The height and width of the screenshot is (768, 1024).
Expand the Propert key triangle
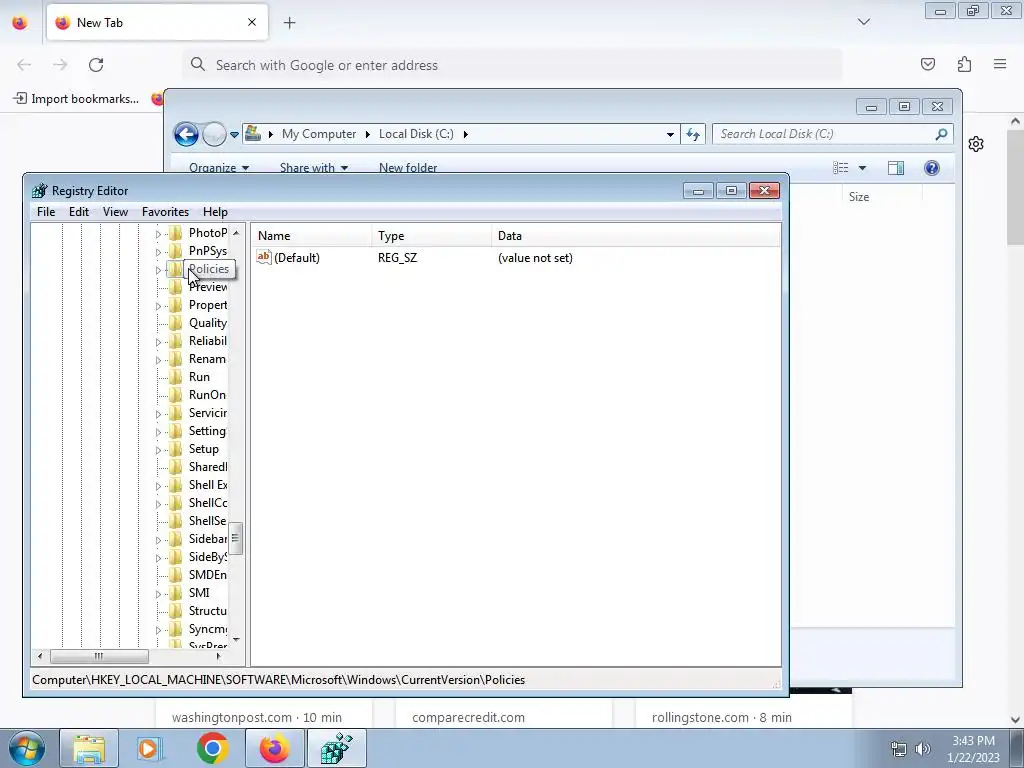(x=158, y=306)
